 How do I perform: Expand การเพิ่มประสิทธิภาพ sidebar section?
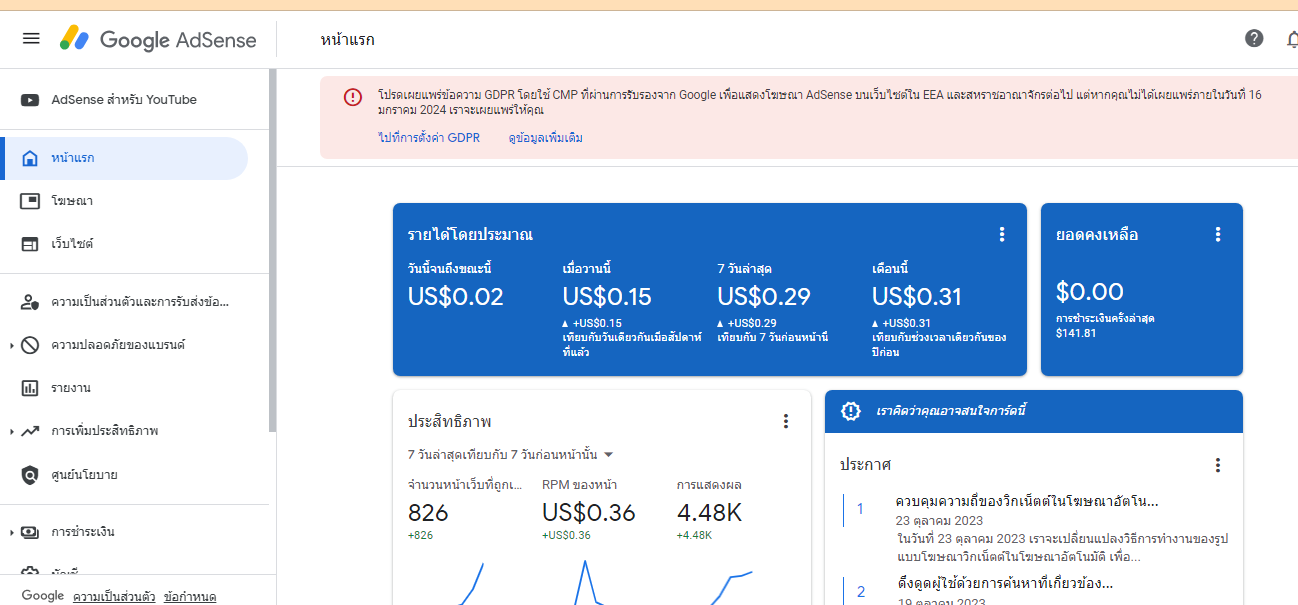[x=12, y=431]
